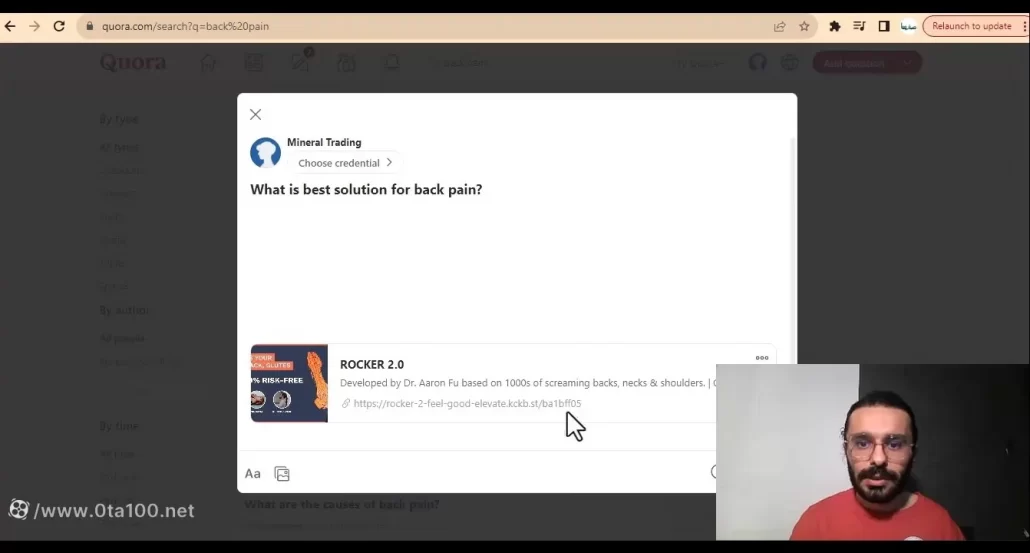The image size is (1030, 553).
Task: Open the browser Extensions puzzle icon
Action: pyautogui.click(x=835, y=26)
